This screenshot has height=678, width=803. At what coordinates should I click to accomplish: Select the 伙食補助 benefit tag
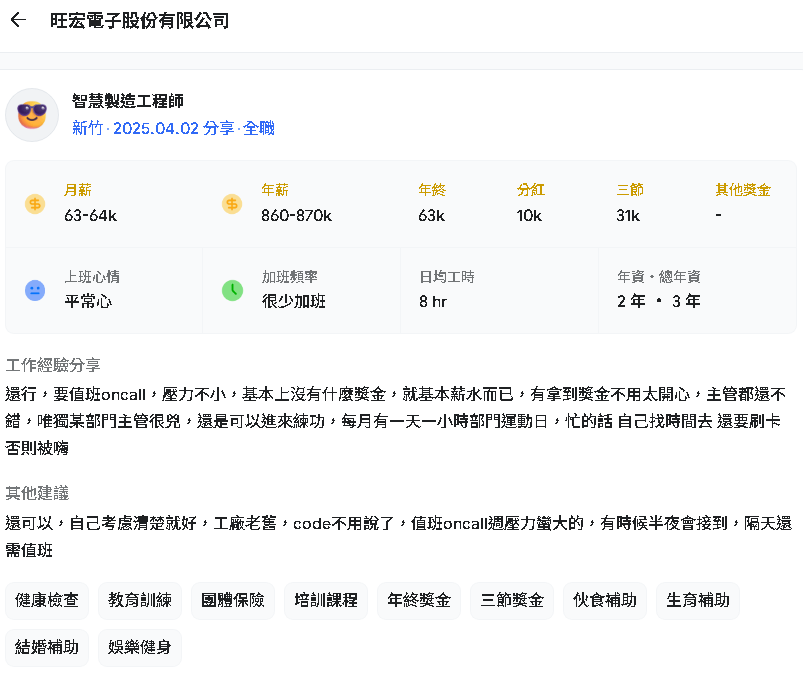pos(605,600)
